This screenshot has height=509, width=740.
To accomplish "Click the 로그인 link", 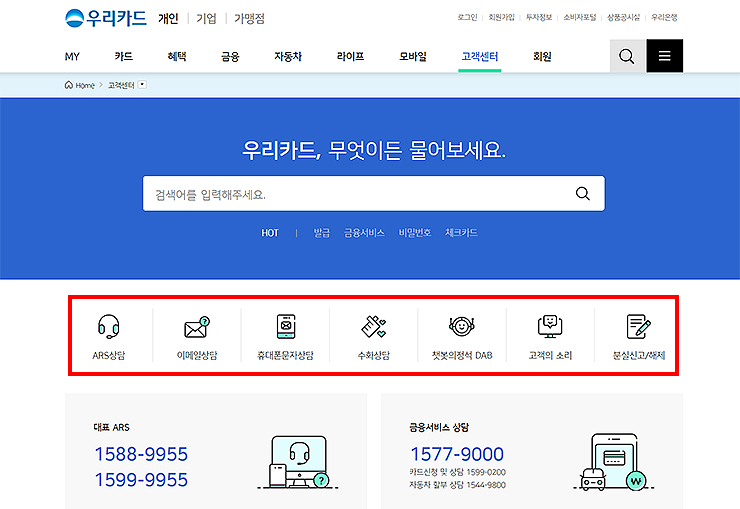I will (467, 17).
